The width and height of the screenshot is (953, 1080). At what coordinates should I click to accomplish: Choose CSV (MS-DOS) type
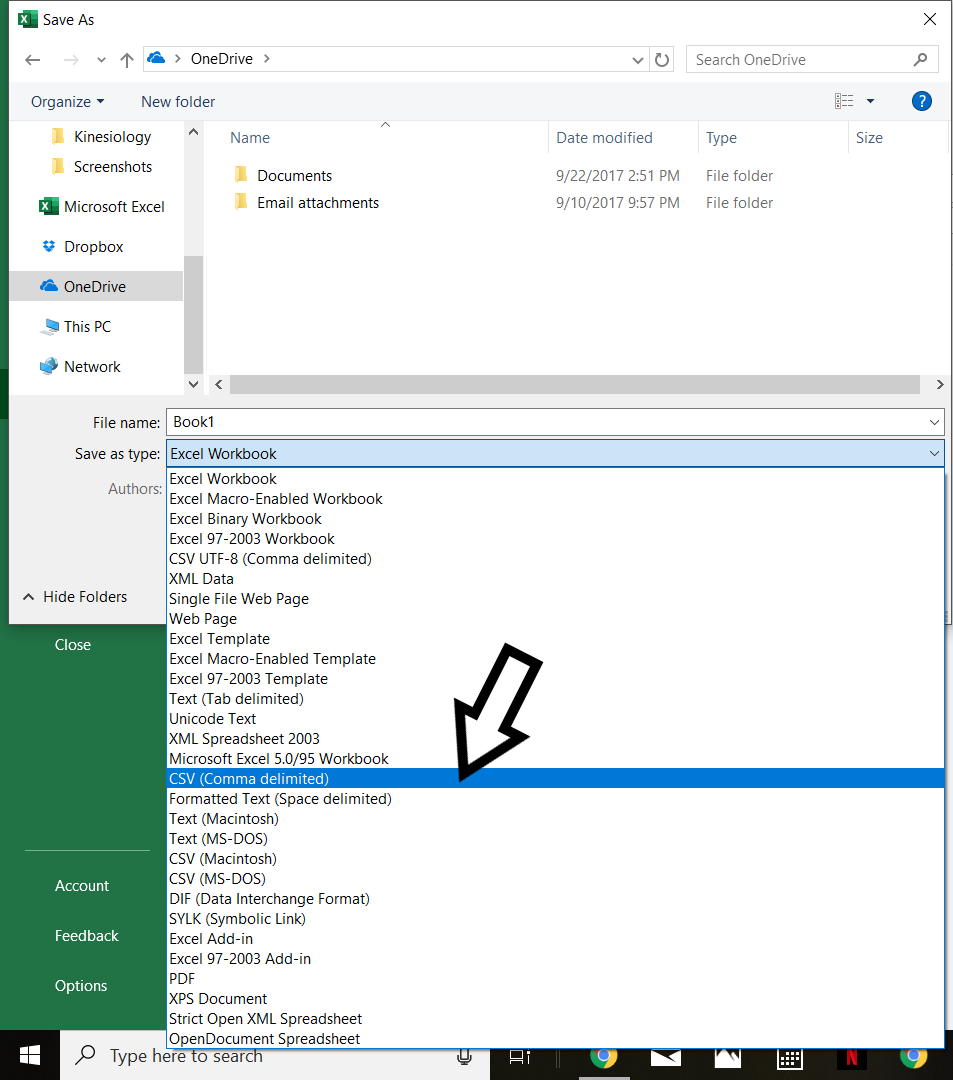pyautogui.click(x=555, y=878)
